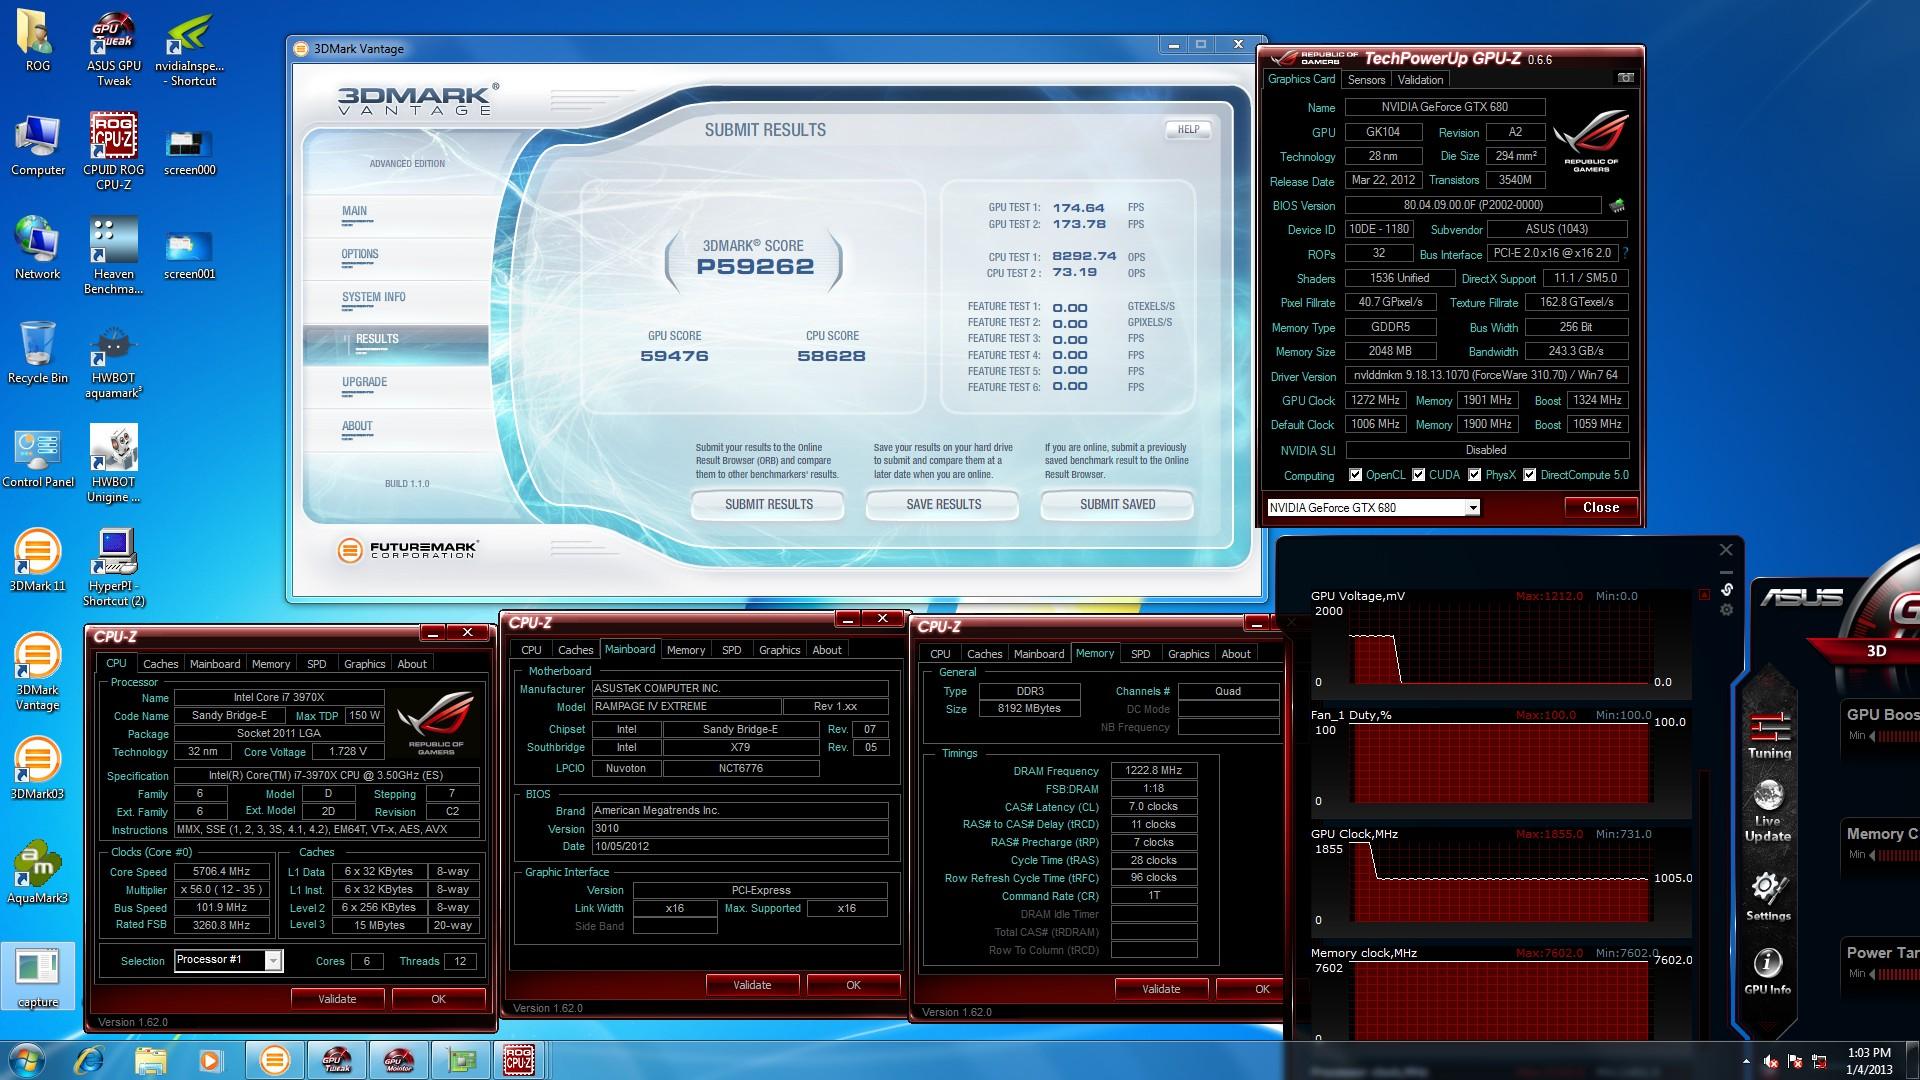The width and height of the screenshot is (1920, 1080).
Task: Select SYSTEM INFO in 3DMark Vantage menu
Action: [x=374, y=297]
